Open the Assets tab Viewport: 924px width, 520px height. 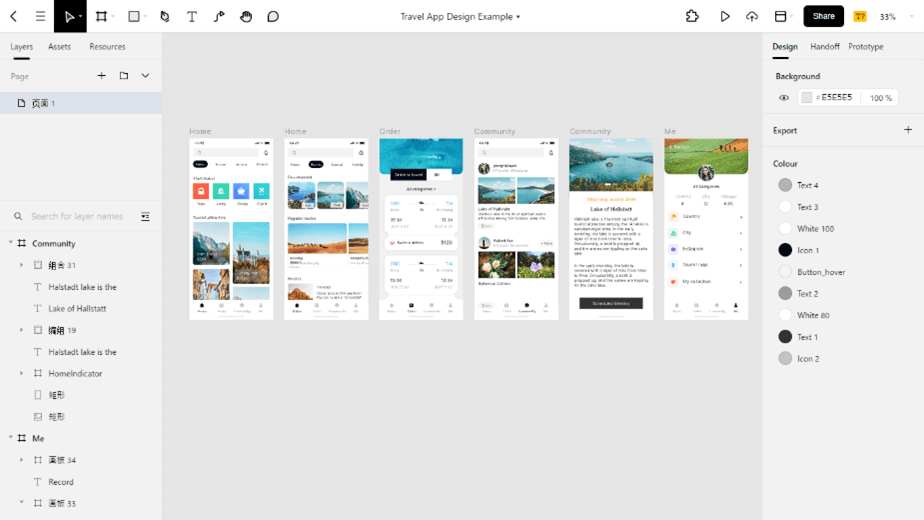point(60,47)
